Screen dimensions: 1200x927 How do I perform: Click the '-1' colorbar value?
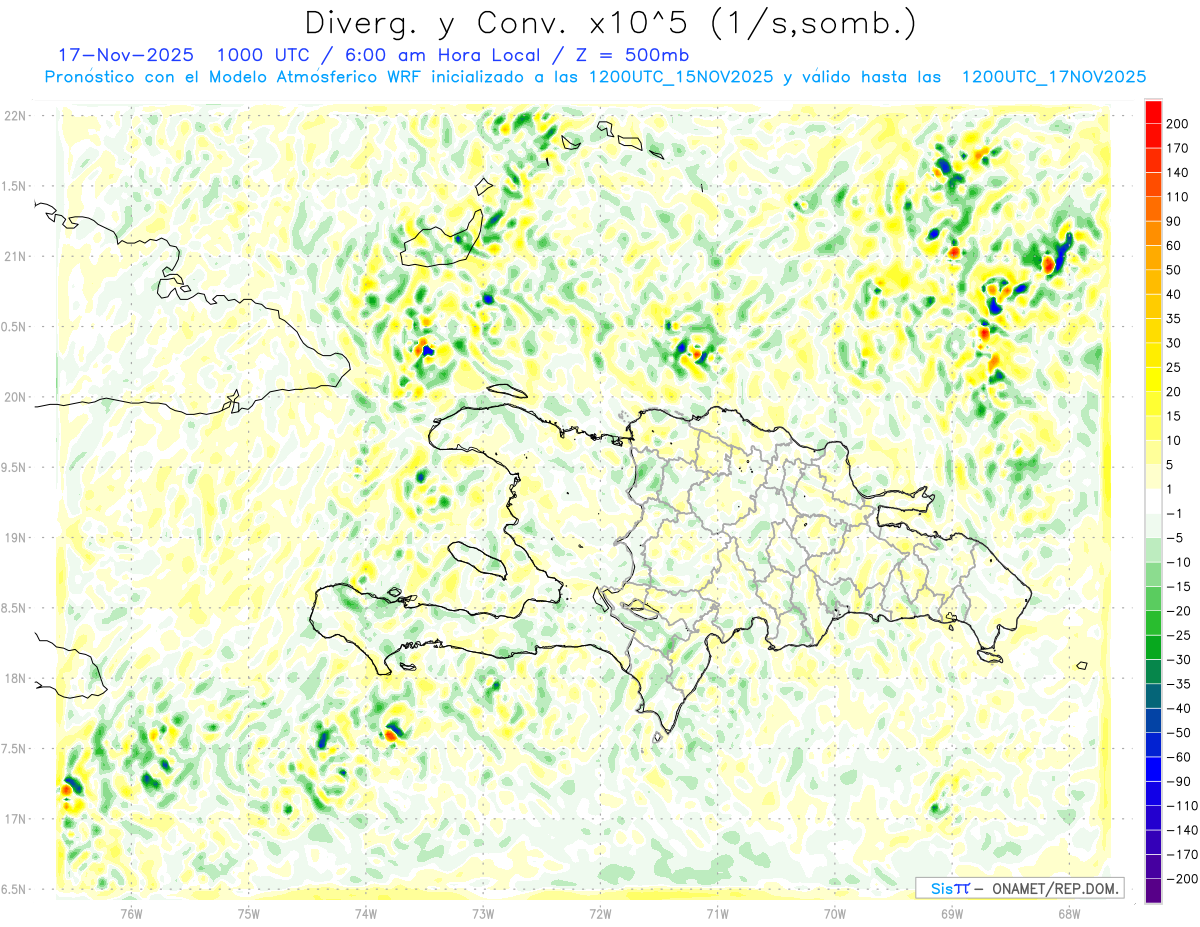pyautogui.click(x=1174, y=513)
